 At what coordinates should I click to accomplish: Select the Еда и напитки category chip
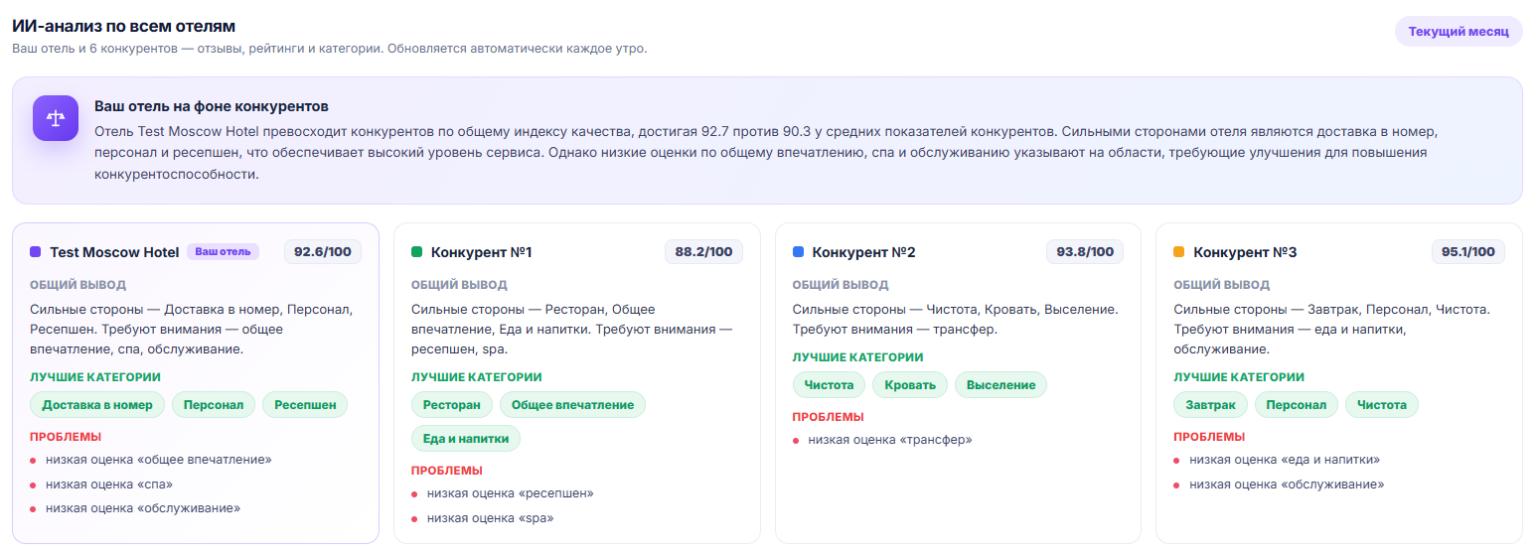[x=466, y=438]
